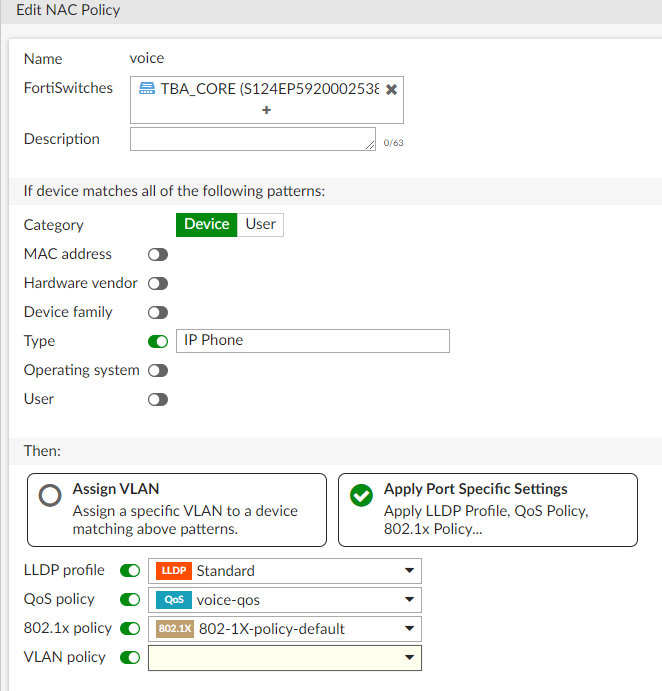
Task: Select the Assign VLAN radio circle
Action: point(50,496)
